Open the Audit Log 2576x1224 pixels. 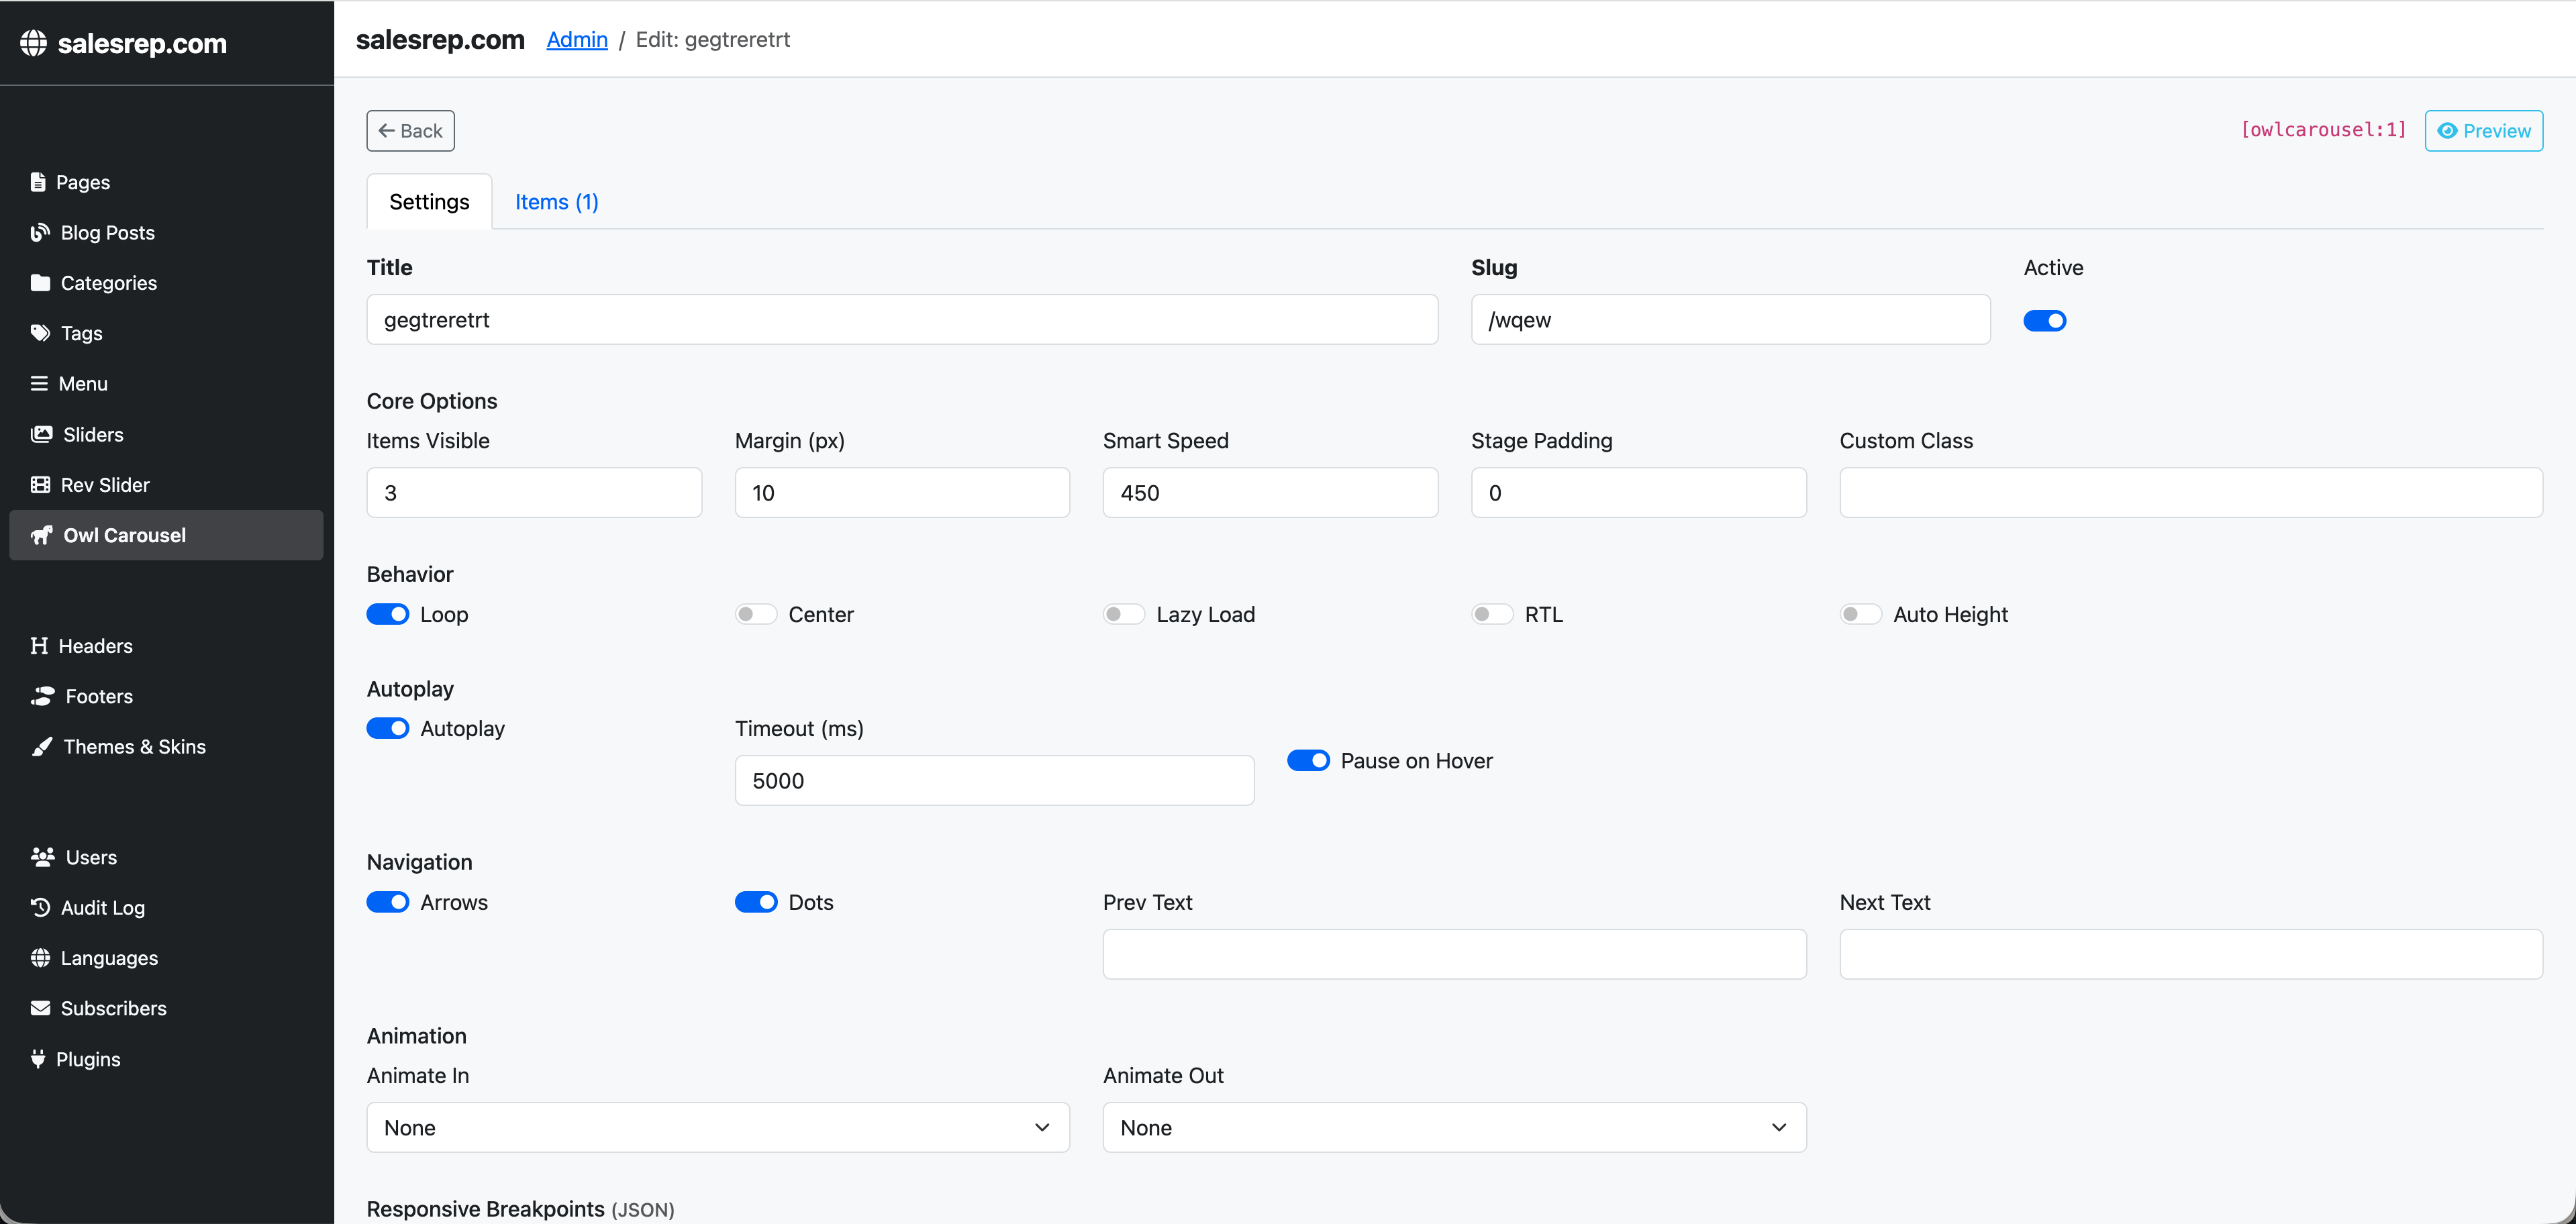pyautogui.click(x=102, y=907)
